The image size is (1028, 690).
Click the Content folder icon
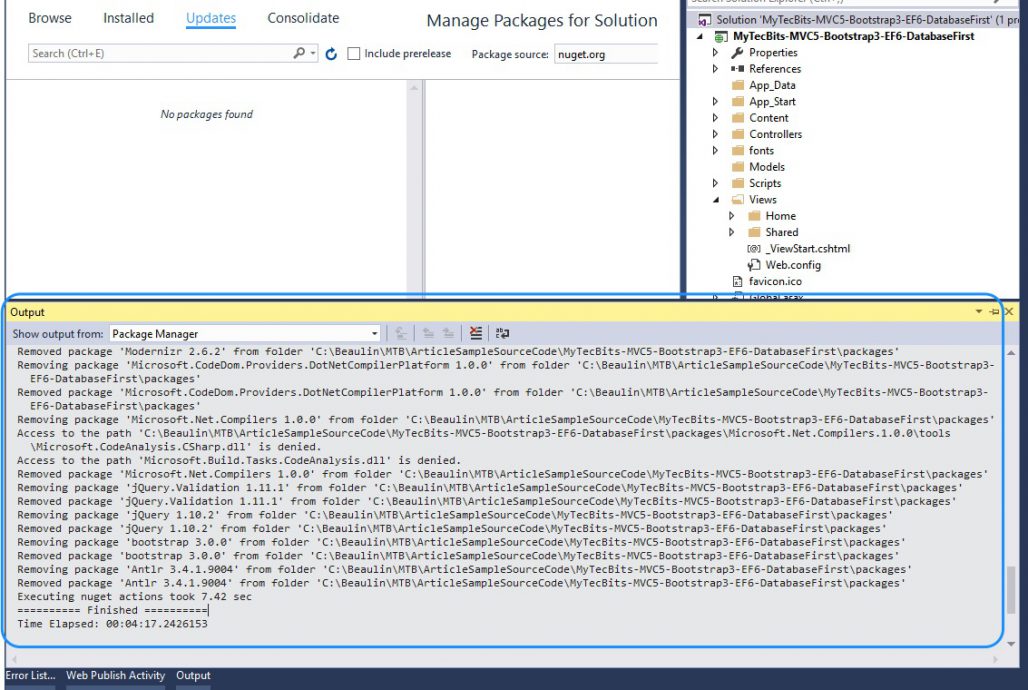(x=738, y=118)
